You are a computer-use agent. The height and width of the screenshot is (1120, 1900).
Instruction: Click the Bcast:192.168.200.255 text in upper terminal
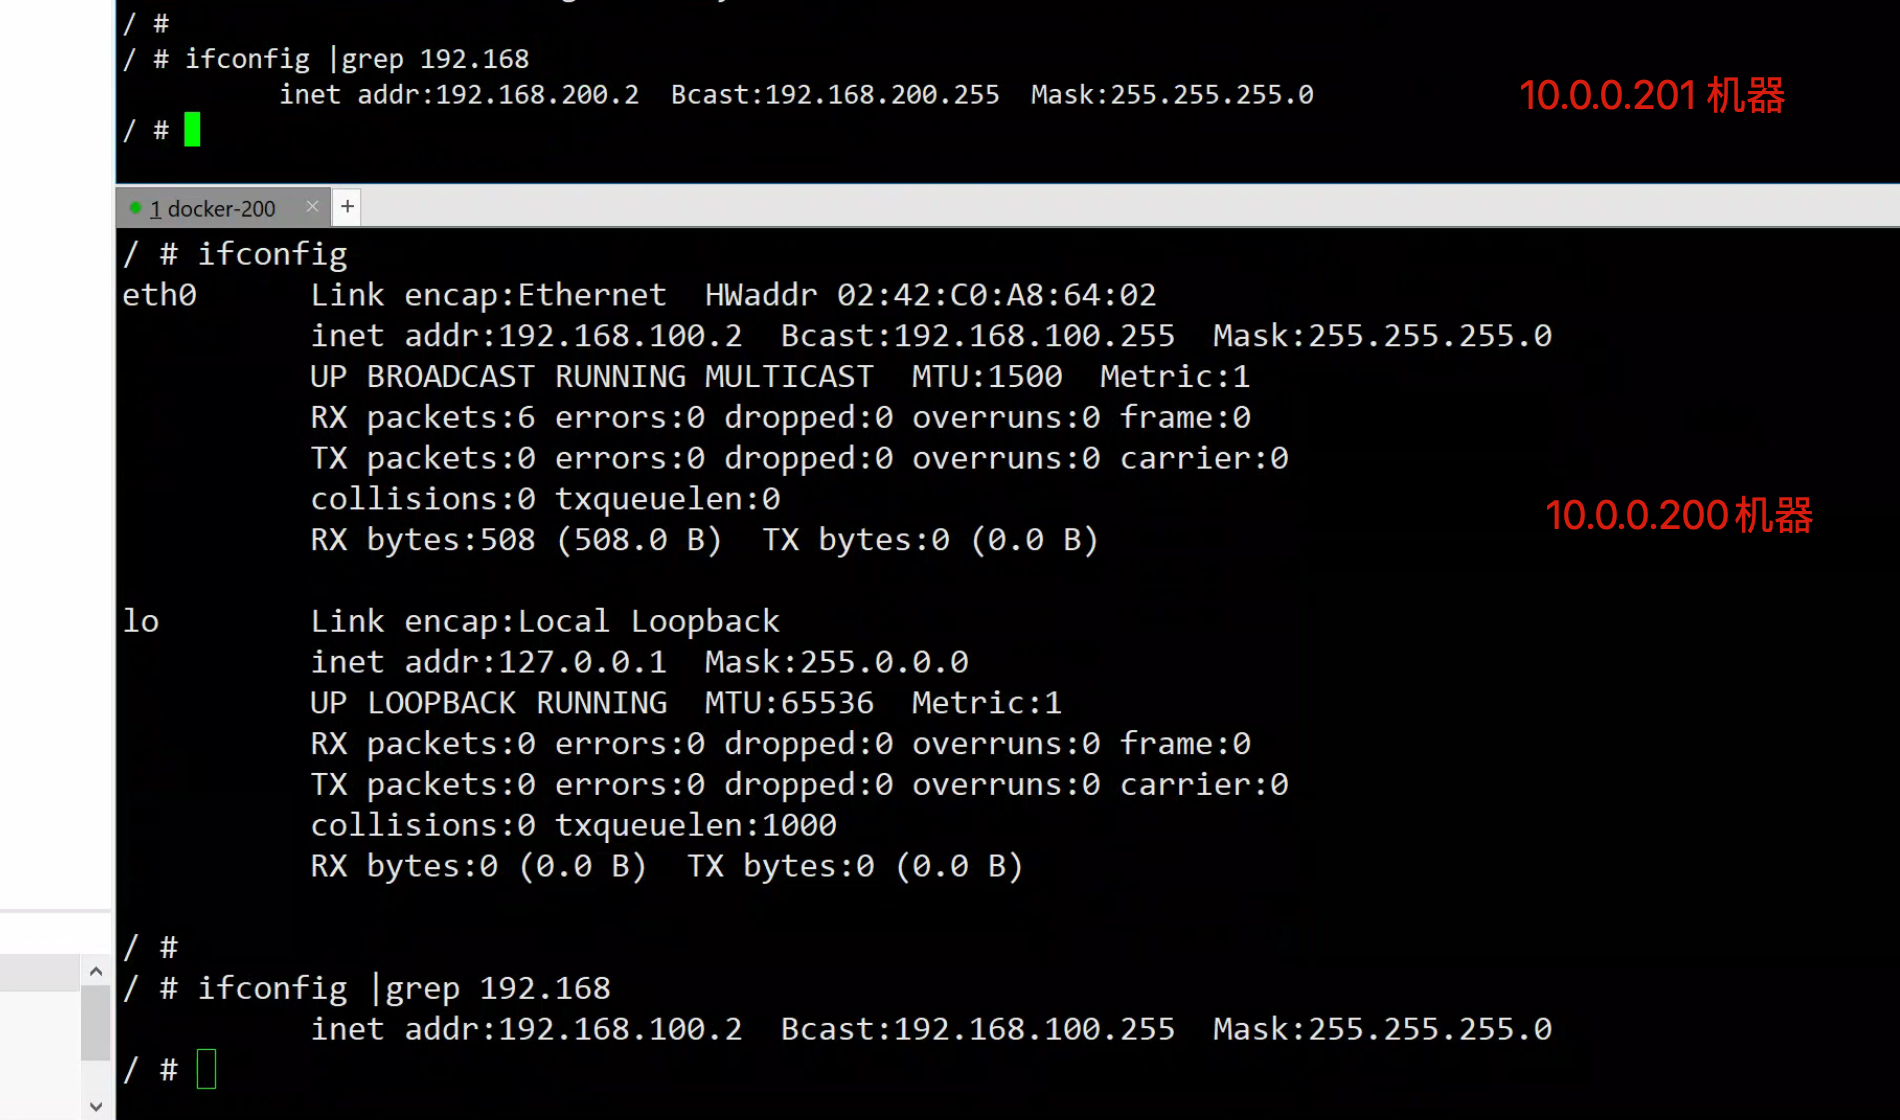834,95
